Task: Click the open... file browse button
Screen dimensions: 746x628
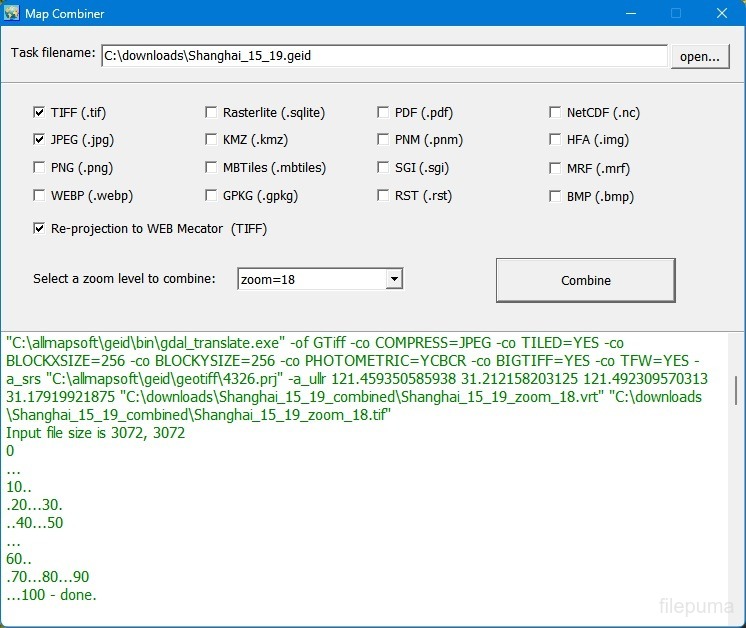Action: coord(699,56)
